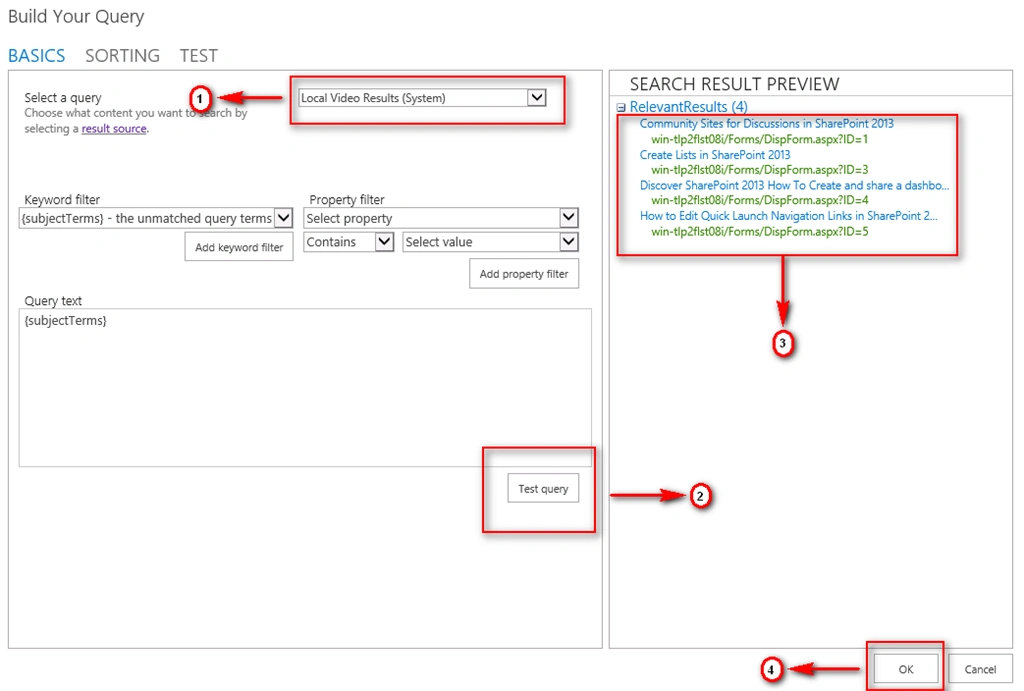Viewport: 1024px width, 691px height.
Task: Collapse the RelevantResults tree node
Action: coord(621,107)
